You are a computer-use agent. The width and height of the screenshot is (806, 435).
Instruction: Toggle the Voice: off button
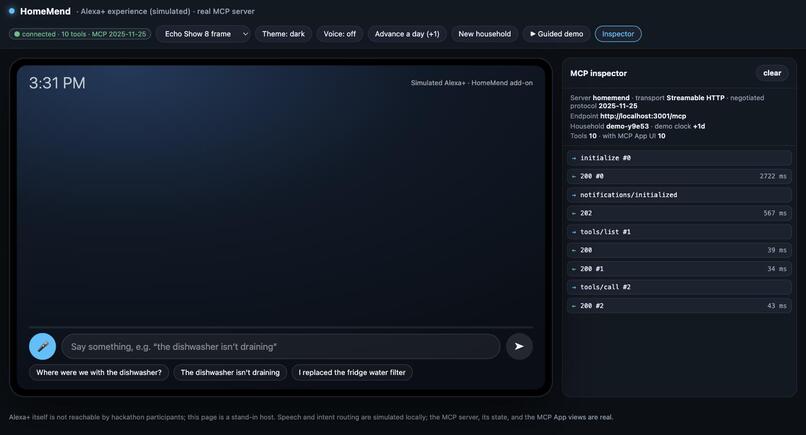pyautogui.click(x=339, y=34)
